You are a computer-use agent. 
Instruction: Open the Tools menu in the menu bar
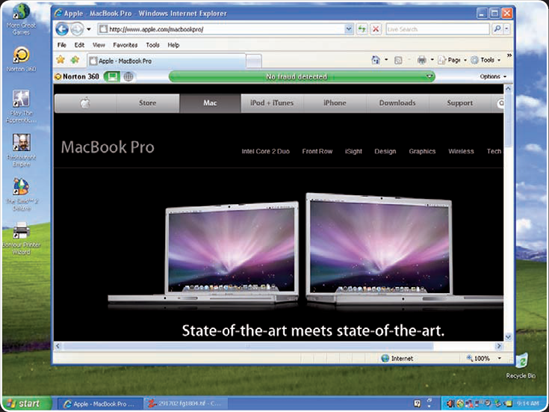click(x=153, y=45)
